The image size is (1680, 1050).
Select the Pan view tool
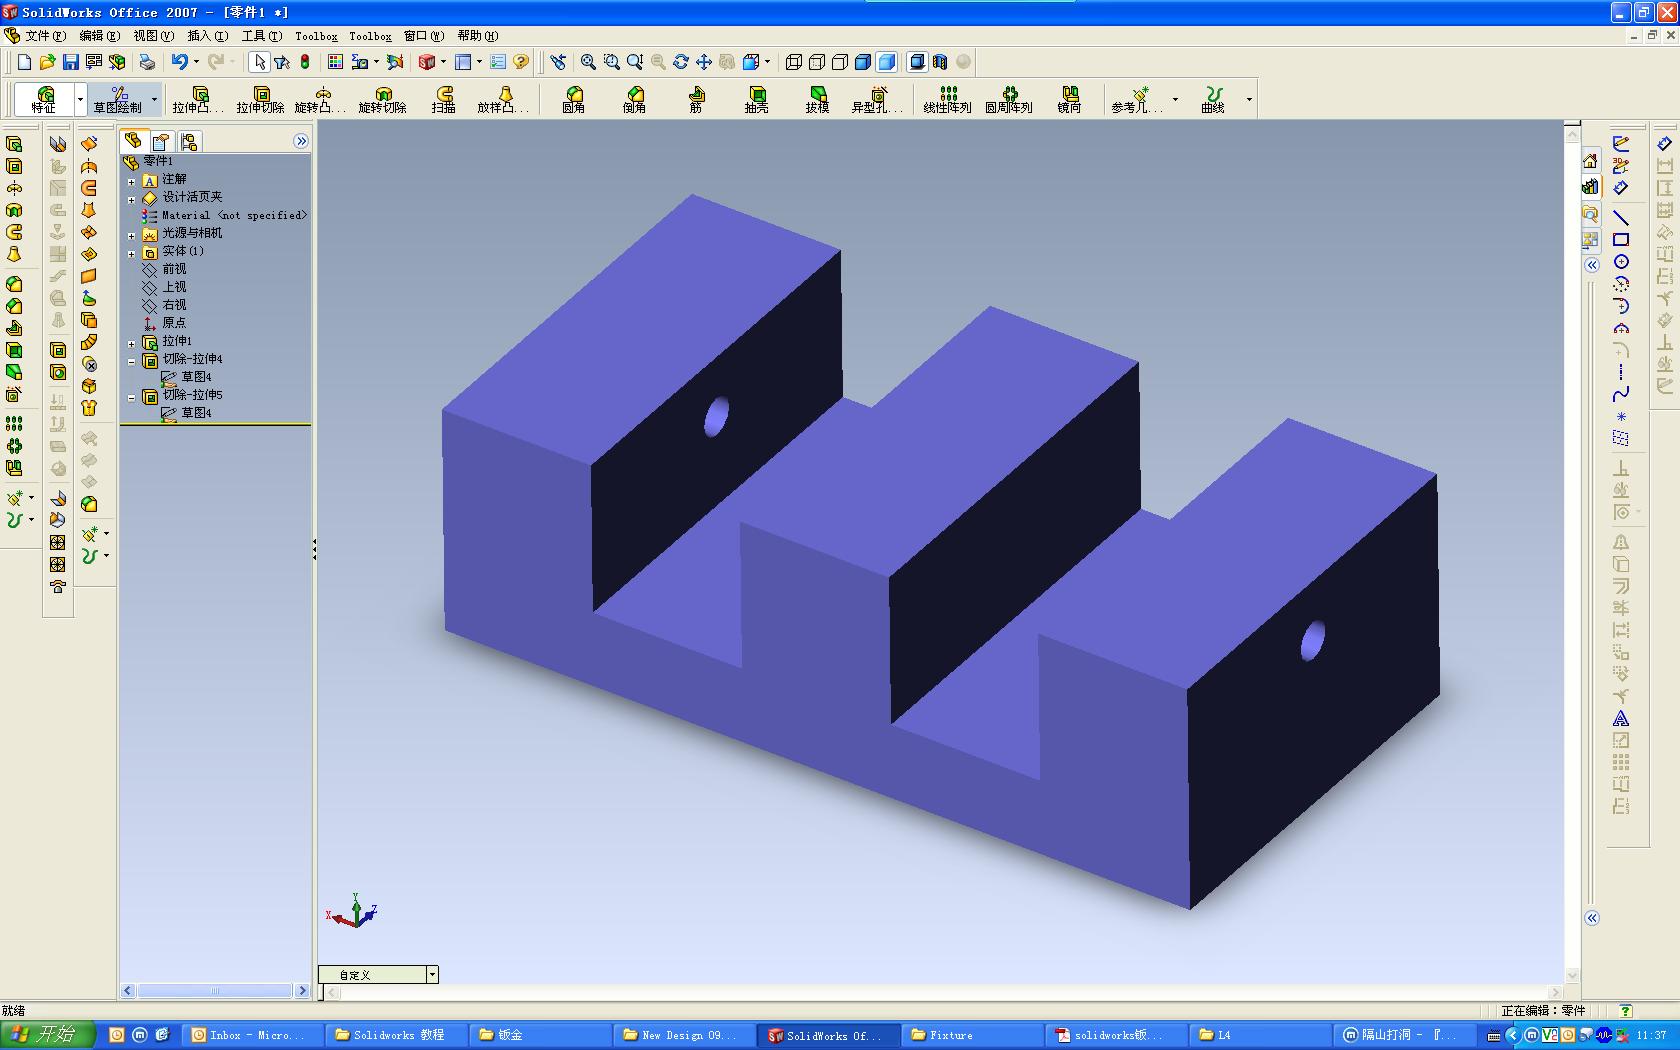(704, 62)
